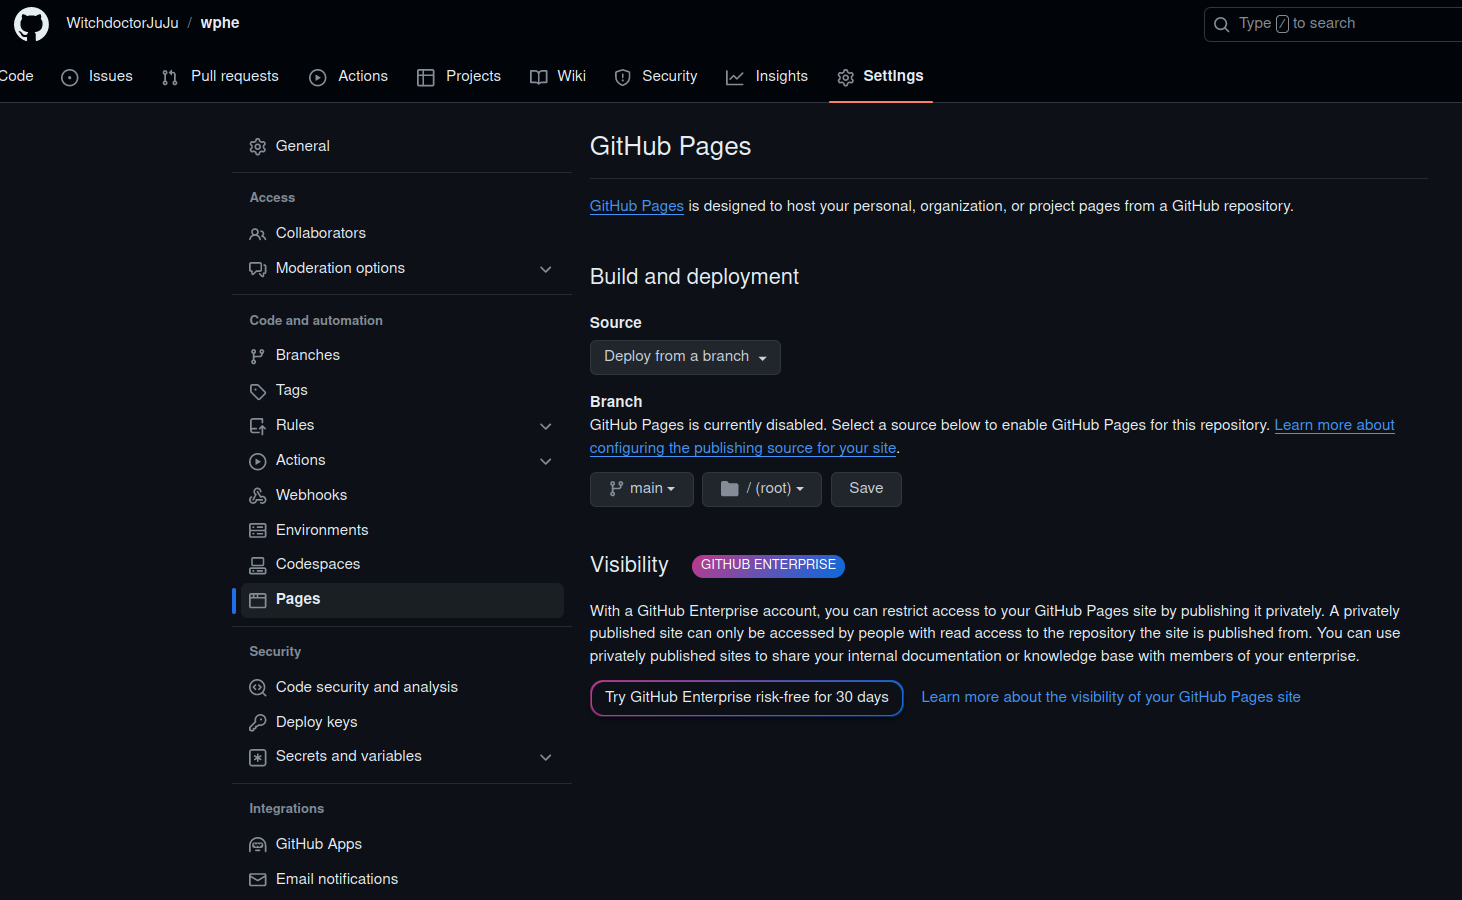Click the GitHub logo icon
This screenshot has width=1462, height=900.
click(x=31, y=24)
